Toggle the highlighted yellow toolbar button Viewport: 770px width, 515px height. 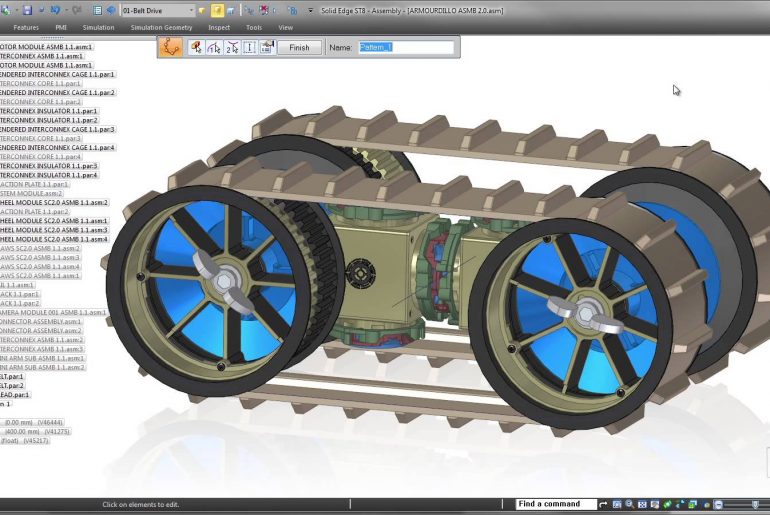tap(217, 10)
